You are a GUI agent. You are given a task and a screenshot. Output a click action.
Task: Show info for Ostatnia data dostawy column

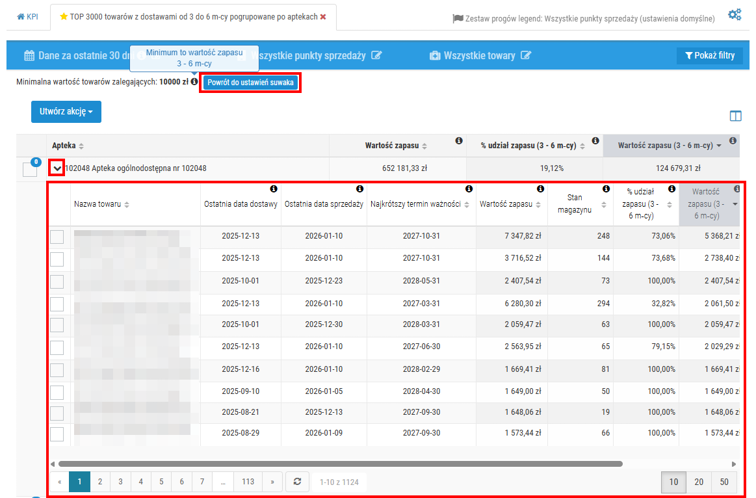pyautogui.click(x=273, y=189)
